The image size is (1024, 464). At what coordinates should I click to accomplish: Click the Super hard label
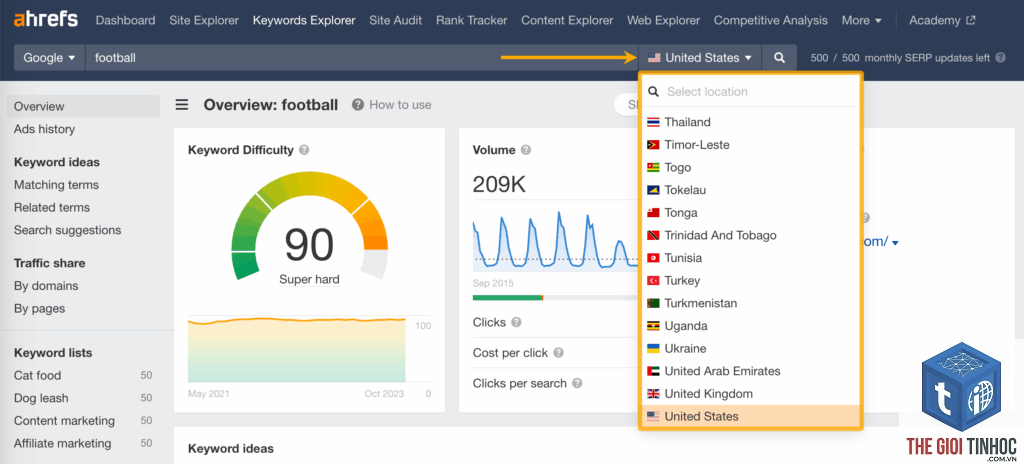point(309,280)
